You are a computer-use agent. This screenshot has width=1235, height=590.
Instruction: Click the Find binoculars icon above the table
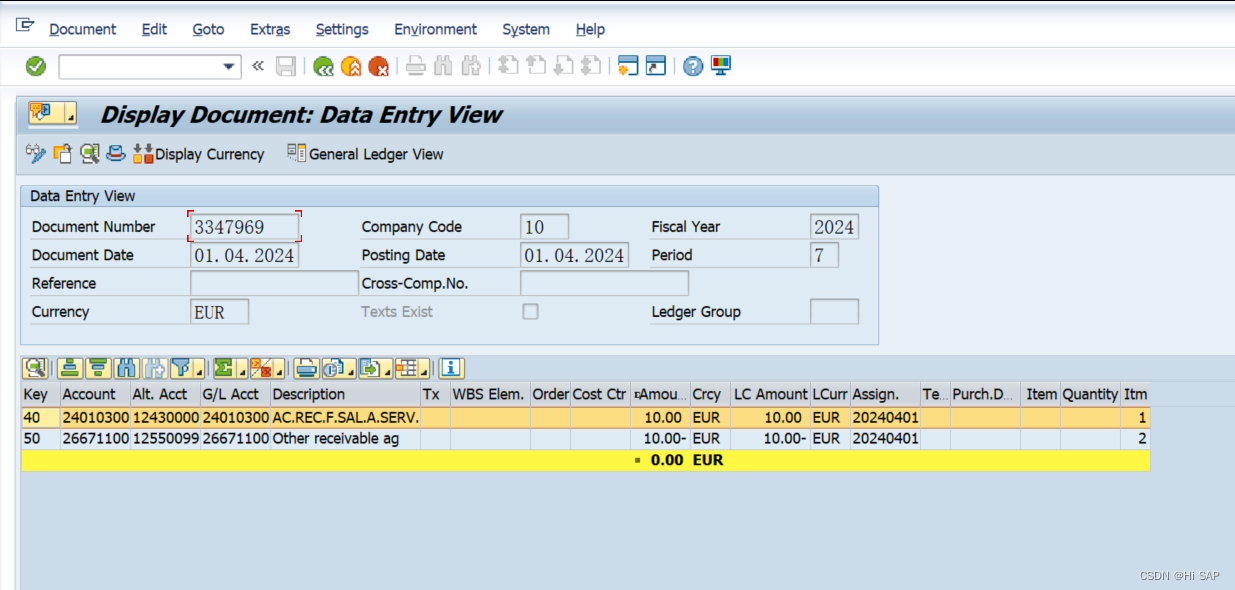125,368
